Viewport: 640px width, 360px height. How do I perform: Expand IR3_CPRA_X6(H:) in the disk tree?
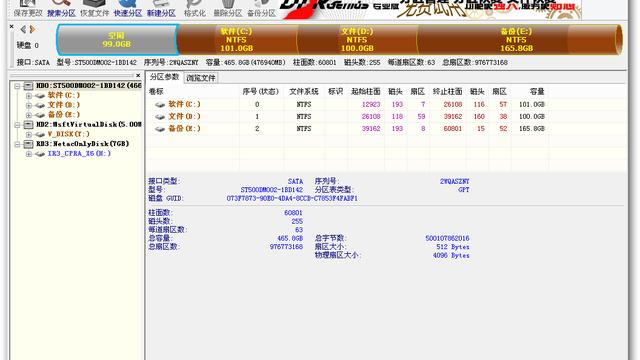click(x=29, y=154)
